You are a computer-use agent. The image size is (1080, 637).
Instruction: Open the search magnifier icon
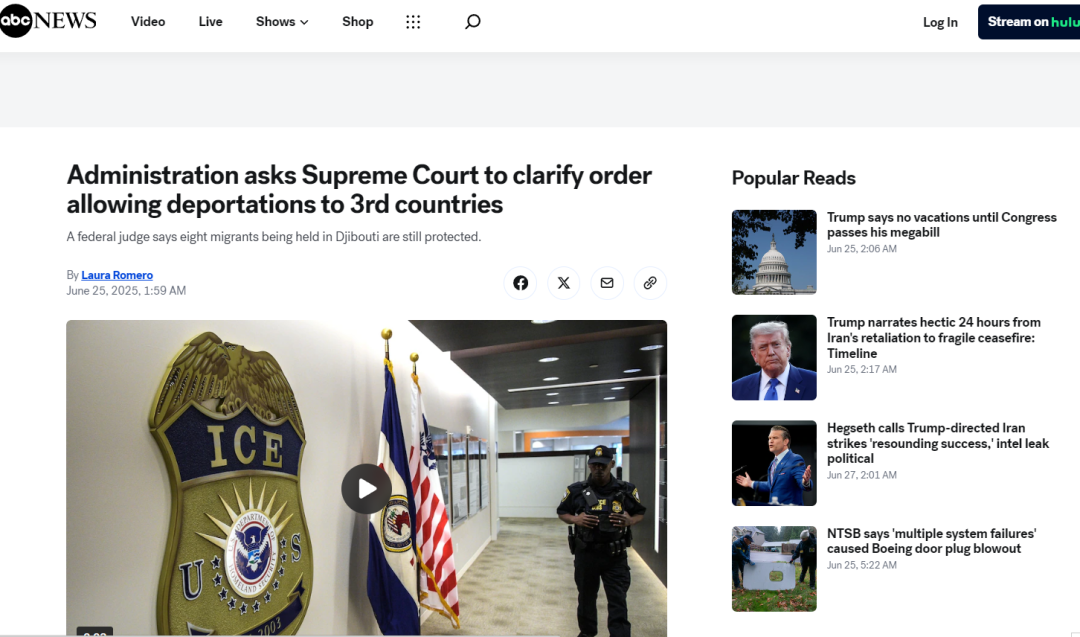pyautogui.click(x=472, y=21)
